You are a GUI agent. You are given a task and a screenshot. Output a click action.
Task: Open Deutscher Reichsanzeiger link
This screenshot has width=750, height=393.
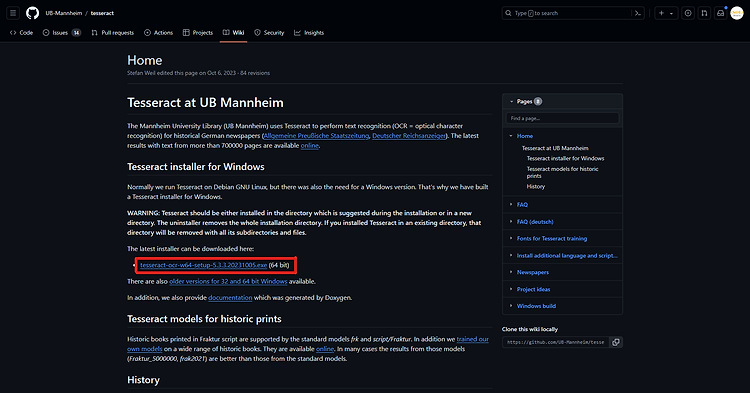click(x=409, y=136)
